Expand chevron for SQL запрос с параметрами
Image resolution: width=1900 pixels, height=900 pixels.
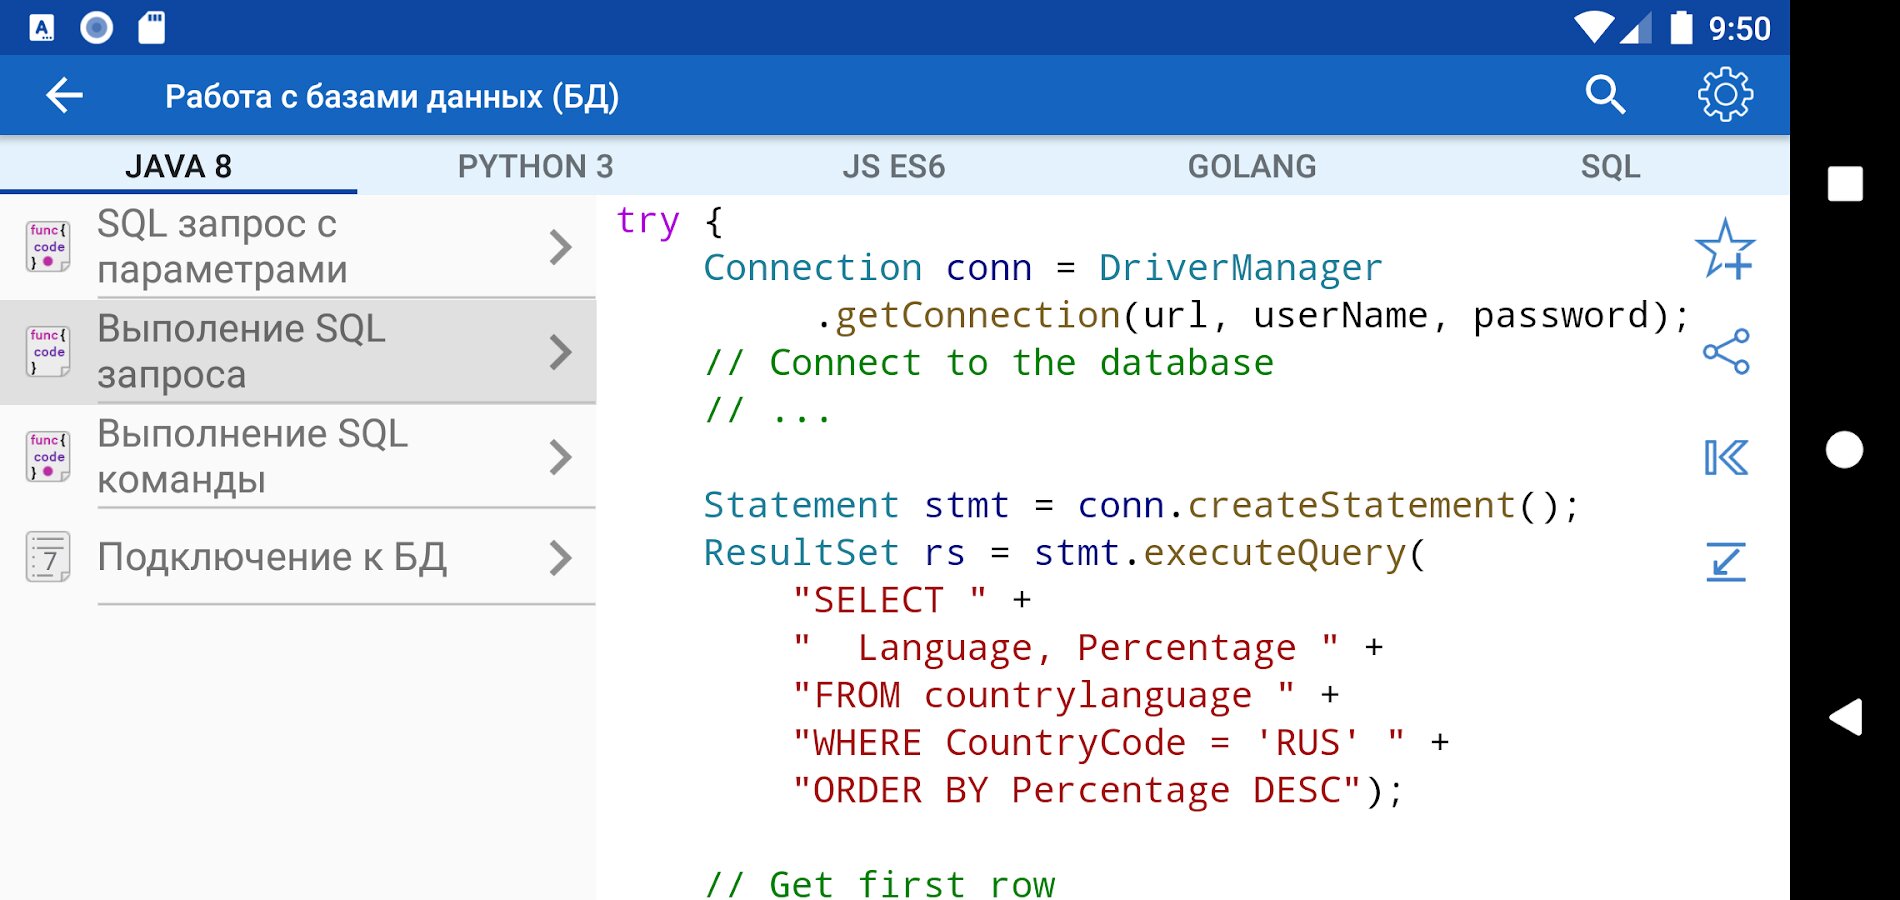(x=561, y=247)
